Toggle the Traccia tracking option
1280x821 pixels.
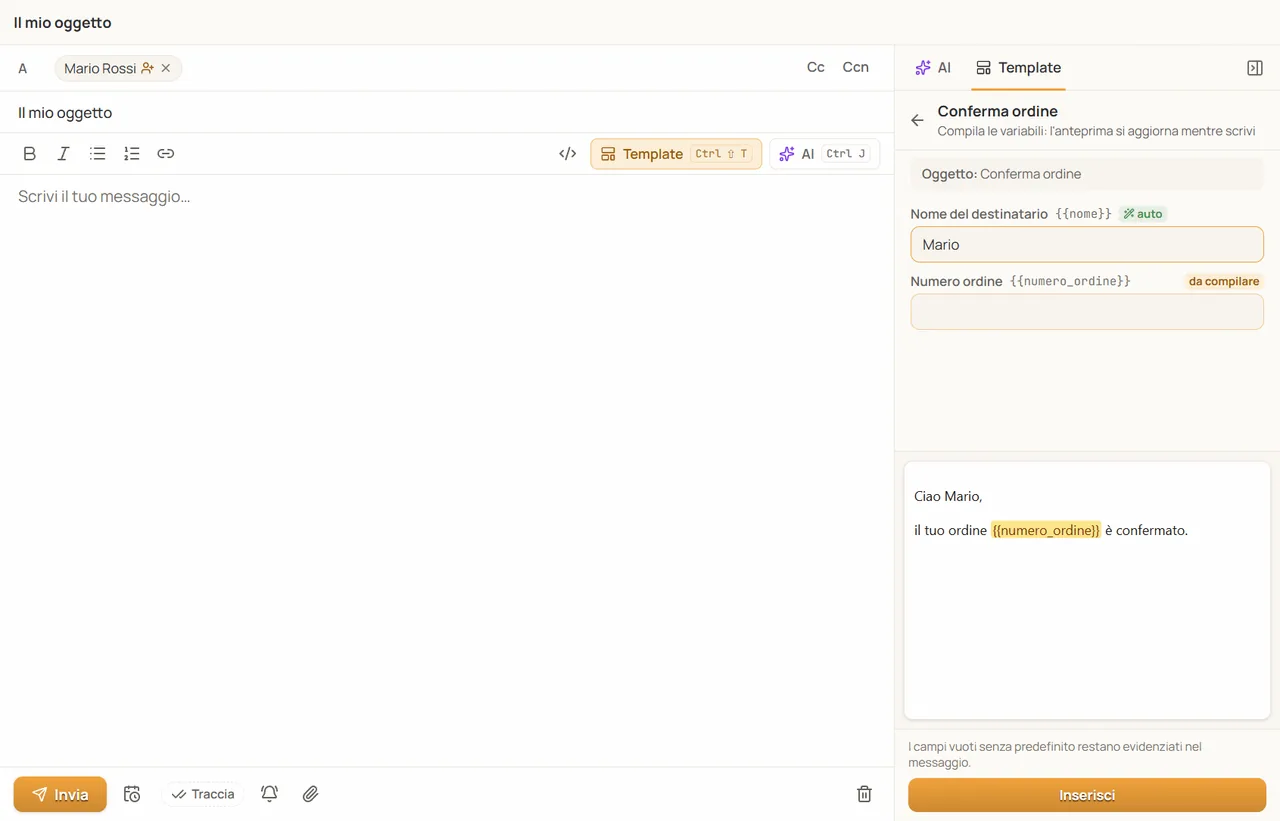point(203,794)
